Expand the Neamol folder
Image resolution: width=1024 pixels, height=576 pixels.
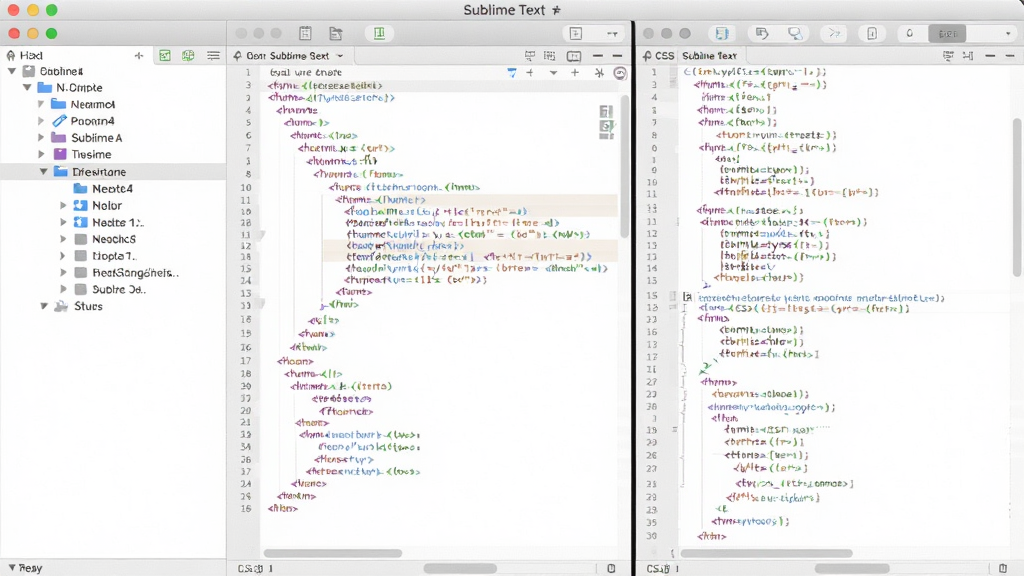pos(41,104)
